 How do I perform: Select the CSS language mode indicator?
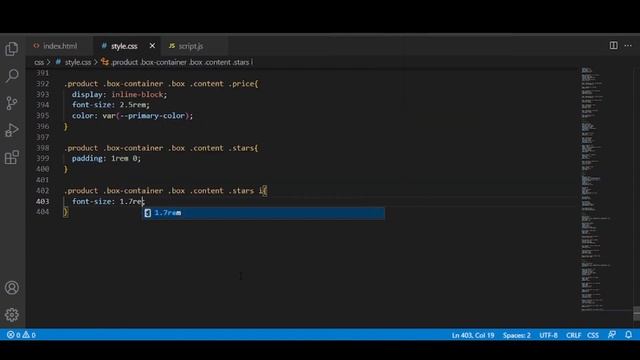tap(593, 335)
